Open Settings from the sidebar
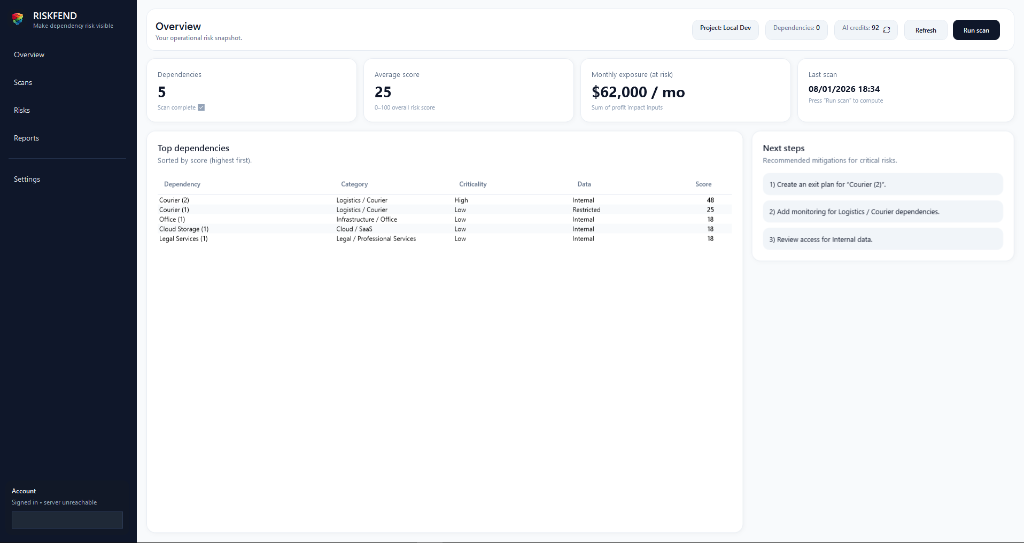 27,179
